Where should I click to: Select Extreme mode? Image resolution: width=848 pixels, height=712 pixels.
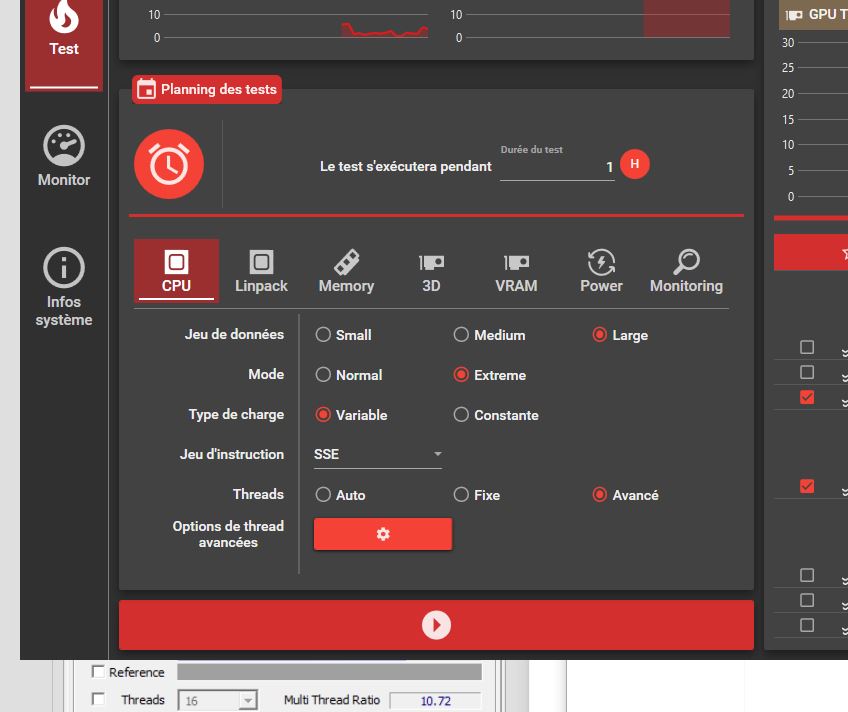[489, 375]
